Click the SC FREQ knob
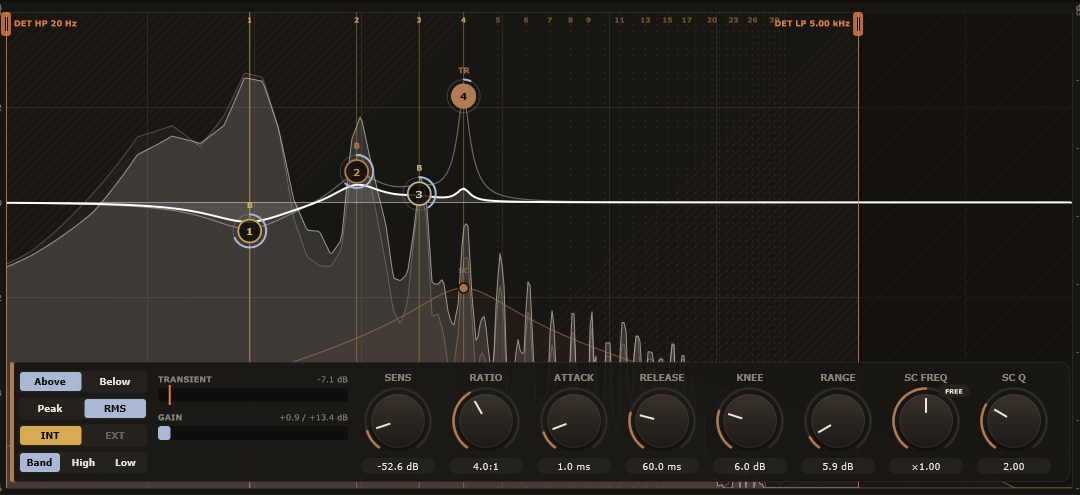1080x495 pixels. 926,421
